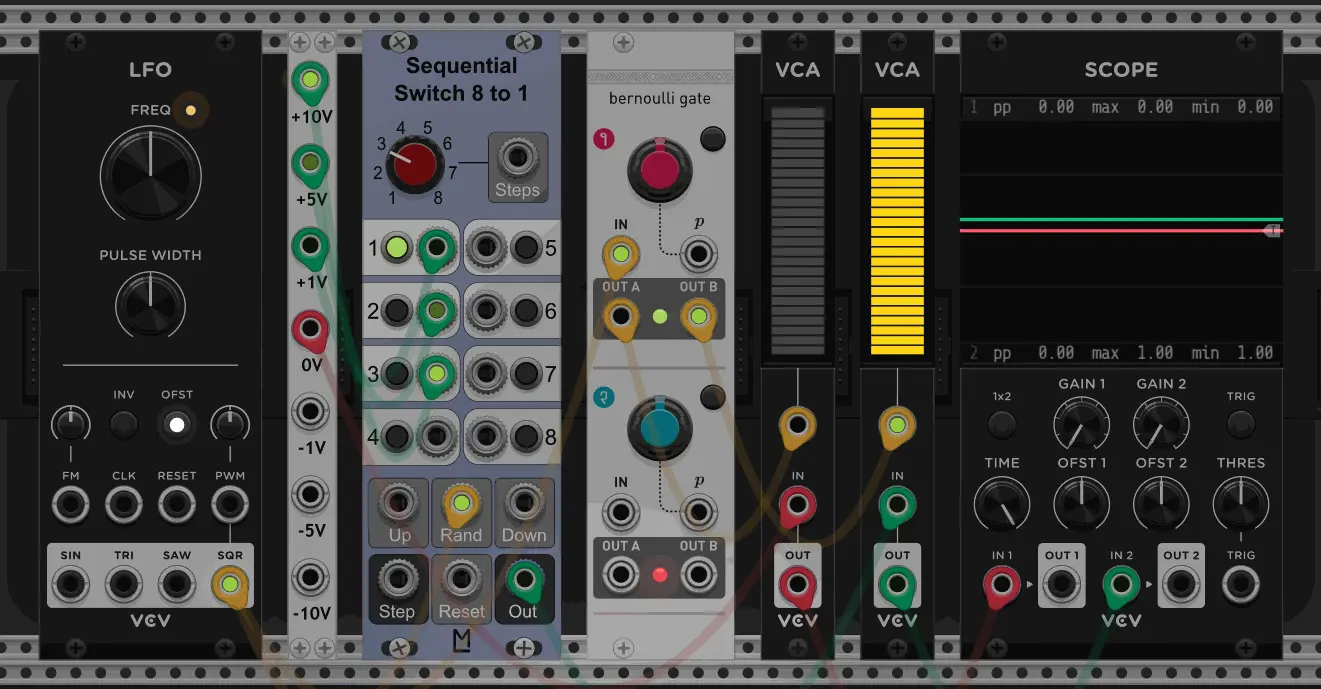Click the Sequential Switch Reset jack
Image resolution: width=1321 pixels, height=689 pixels.
[x=460, y=578]
